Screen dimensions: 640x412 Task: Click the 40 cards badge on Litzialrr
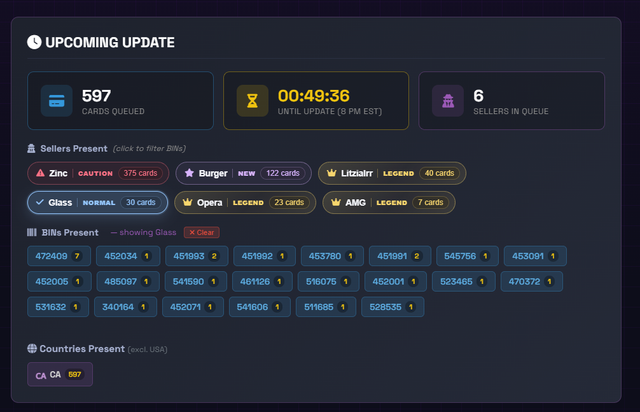click(439, 173)
